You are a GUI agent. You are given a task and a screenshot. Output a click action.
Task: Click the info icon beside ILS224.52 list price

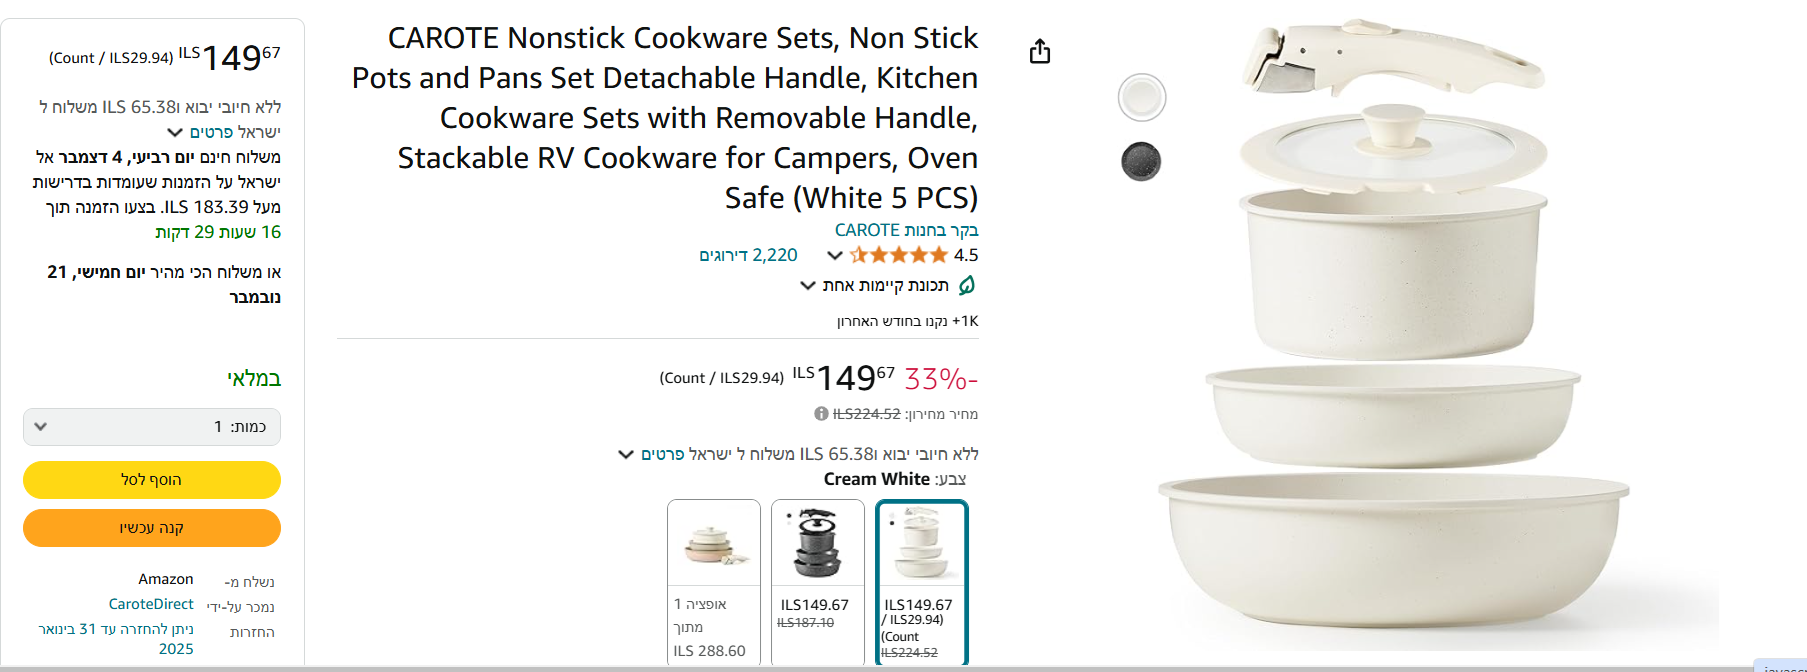pyautogui.click(x=821, y=414)
